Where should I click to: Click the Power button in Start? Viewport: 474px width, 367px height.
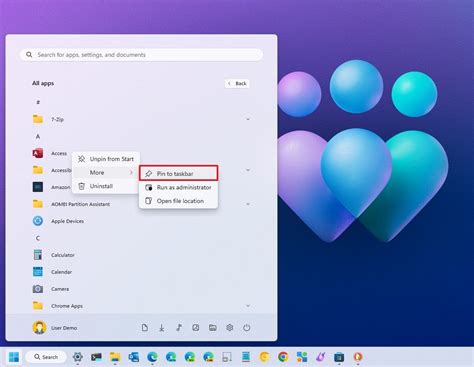[247, 328]
